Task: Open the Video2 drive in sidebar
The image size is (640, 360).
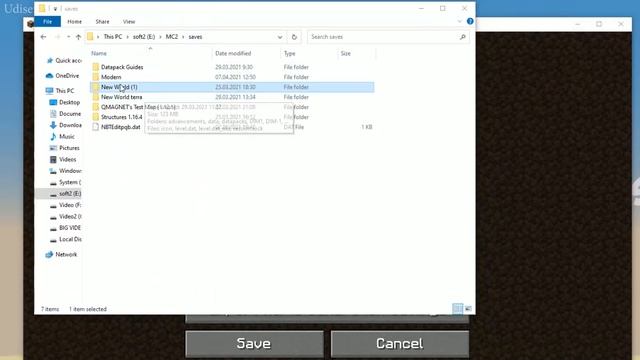Action: [70, 216]
